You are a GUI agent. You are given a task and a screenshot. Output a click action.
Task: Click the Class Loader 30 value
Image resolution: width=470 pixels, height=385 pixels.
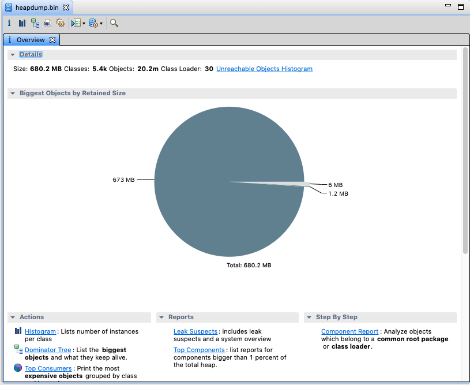[209, 69]
